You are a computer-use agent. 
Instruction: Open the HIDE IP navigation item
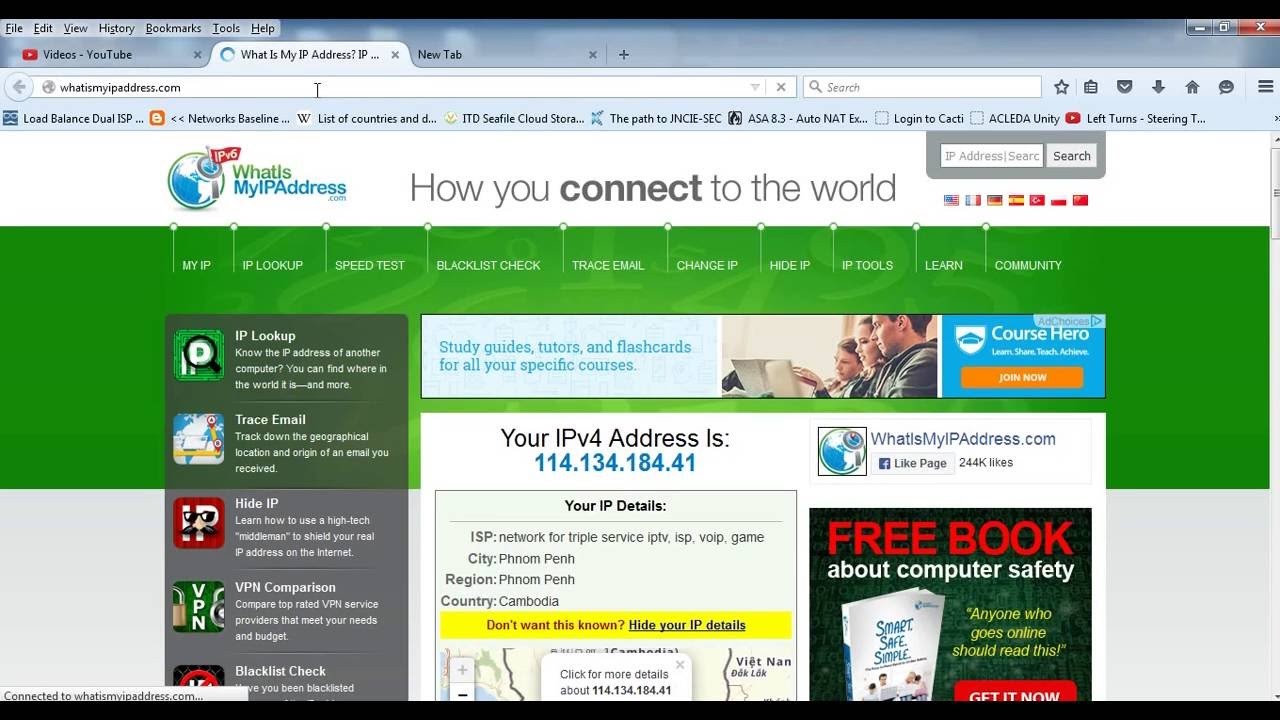point(790,265)
